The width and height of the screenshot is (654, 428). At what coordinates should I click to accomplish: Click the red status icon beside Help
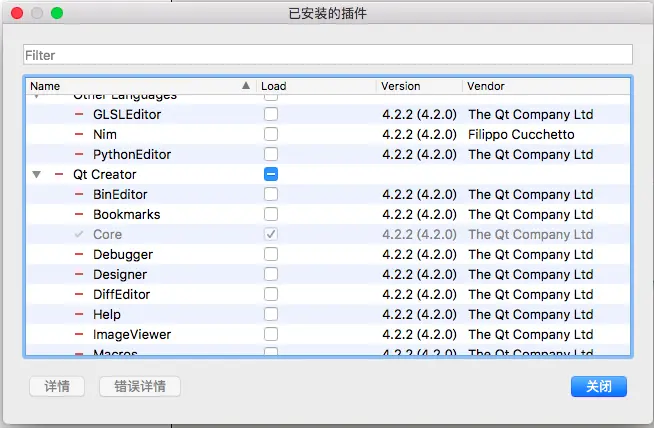click(x=79, y=314)
